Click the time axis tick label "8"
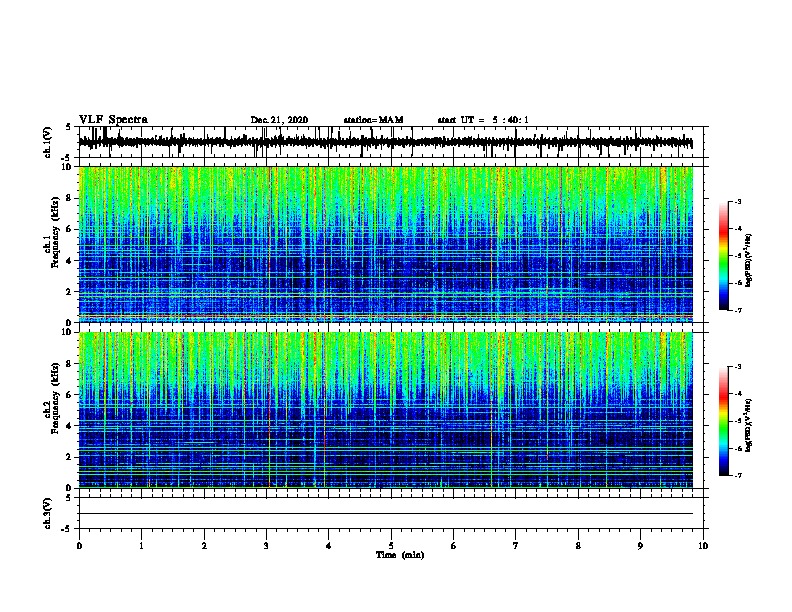Screen dimensions: 792x612 point(578,546)
